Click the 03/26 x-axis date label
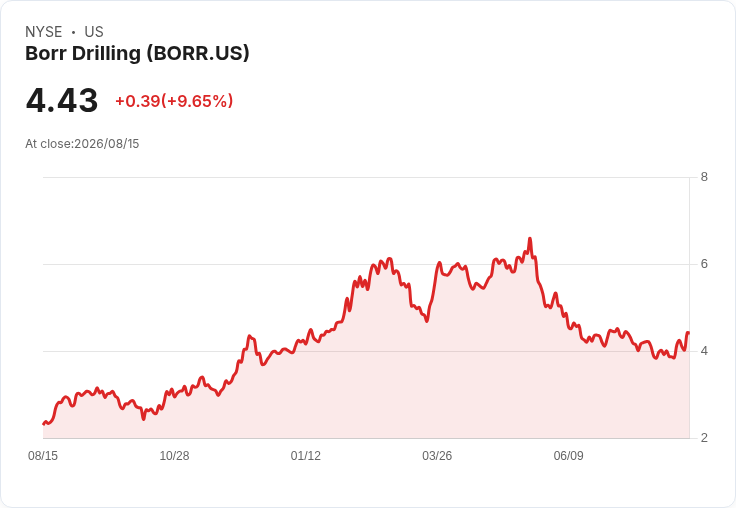This screenshot has width=736, height=508. click(x=437, y=456)
